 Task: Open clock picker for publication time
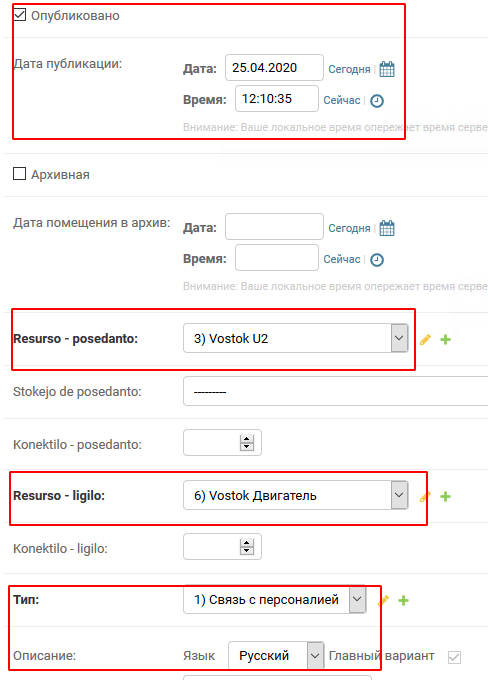tap(377, 101)
